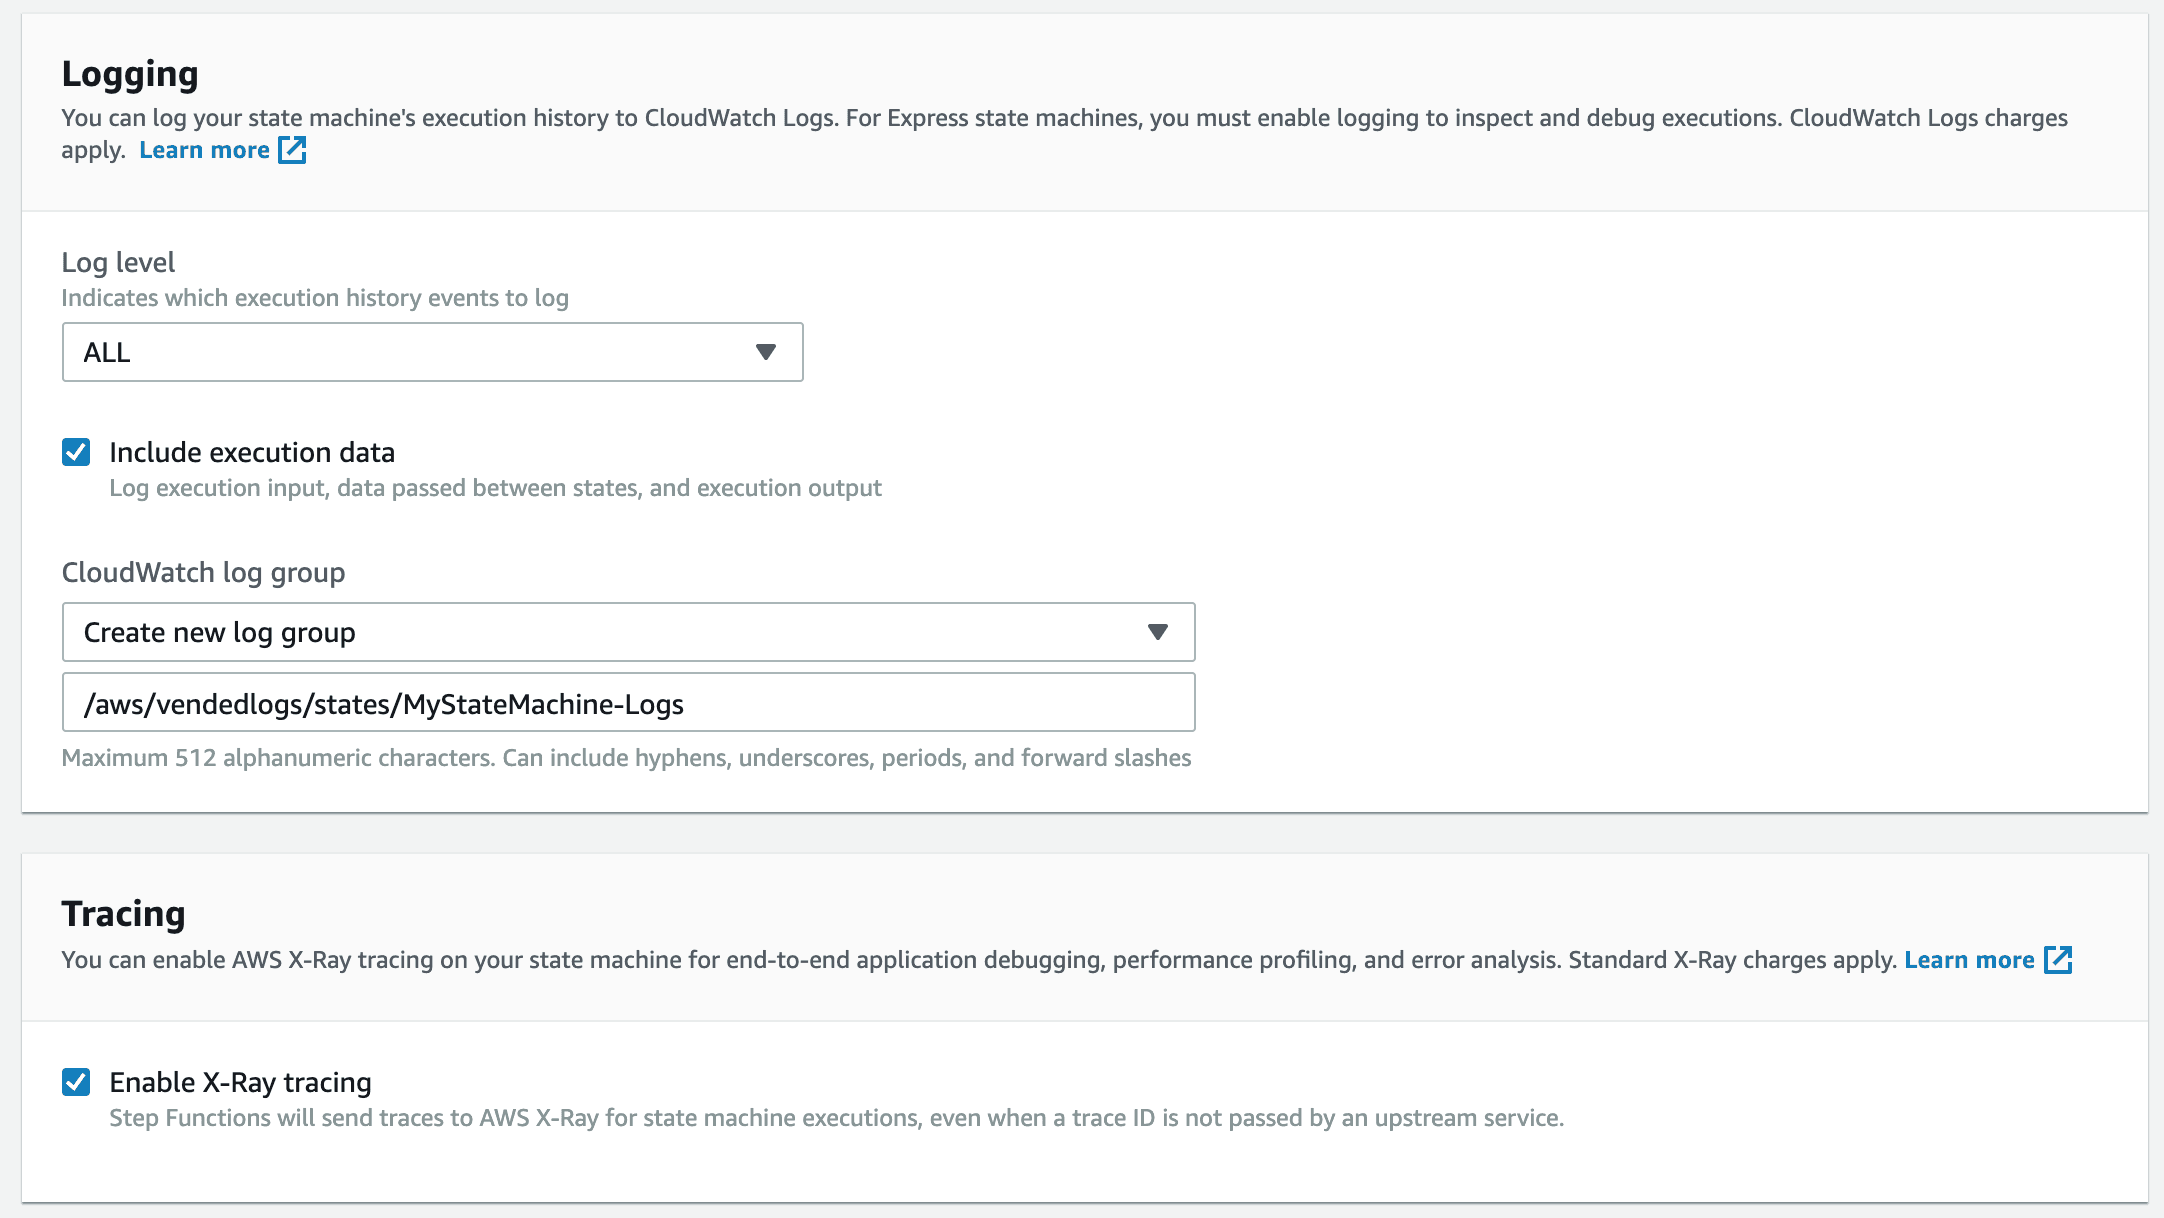Click the Log execution input description text
This screenshot has width=2164, height=1218.
495,488
